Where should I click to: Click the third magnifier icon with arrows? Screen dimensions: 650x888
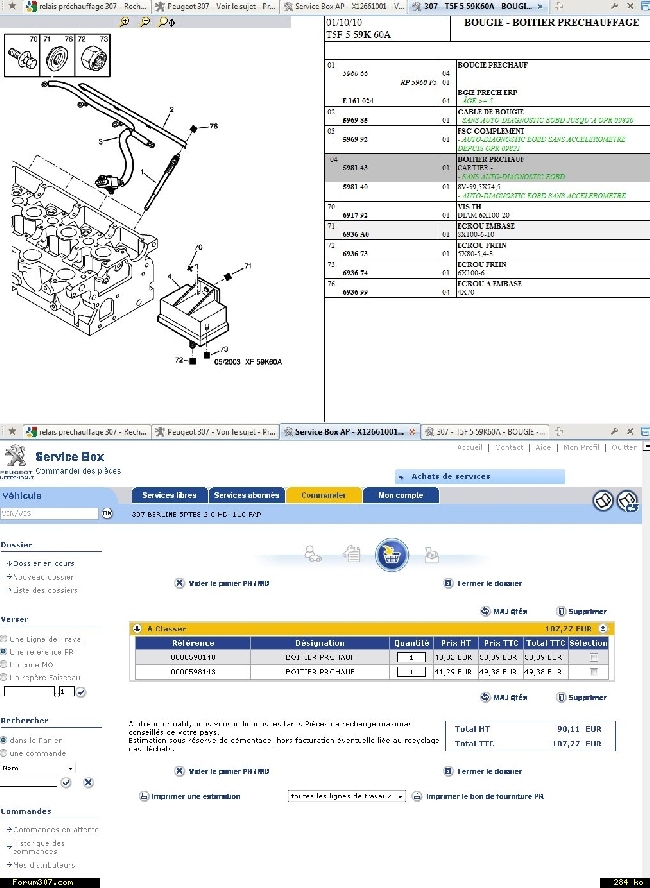(x=166, y=22)
